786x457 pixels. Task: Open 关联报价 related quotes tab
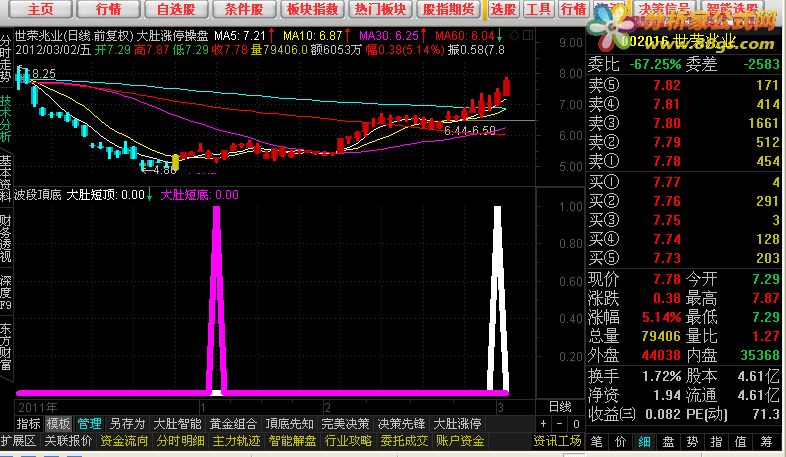tap(68, 441)
